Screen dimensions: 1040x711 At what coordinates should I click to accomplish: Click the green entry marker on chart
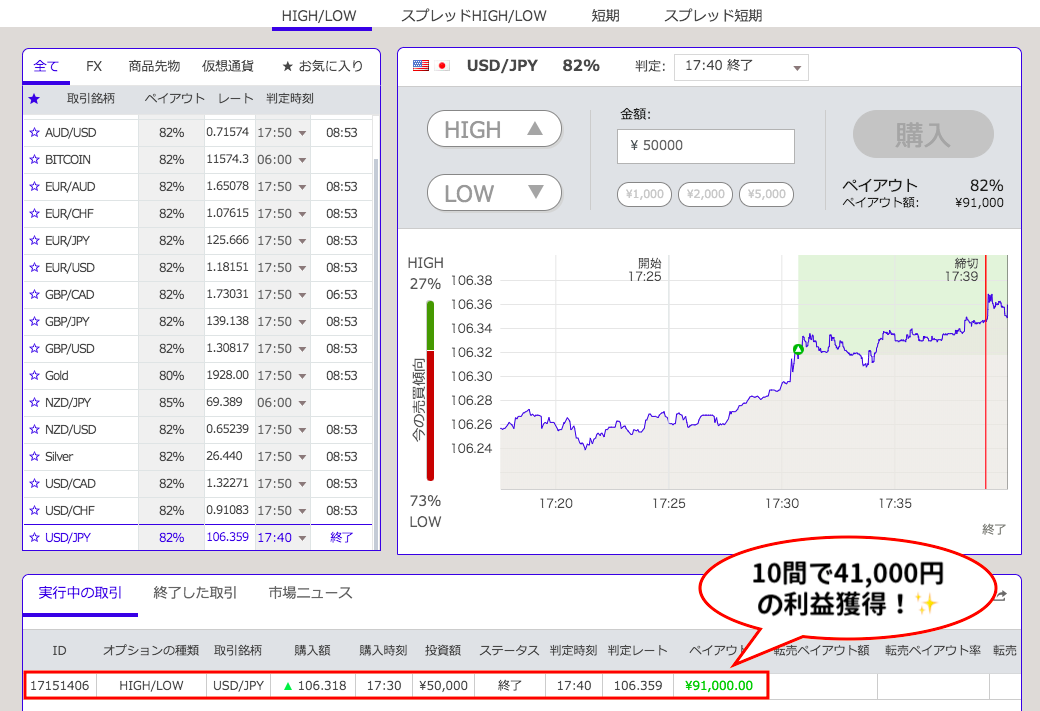(x=798, y=349)
